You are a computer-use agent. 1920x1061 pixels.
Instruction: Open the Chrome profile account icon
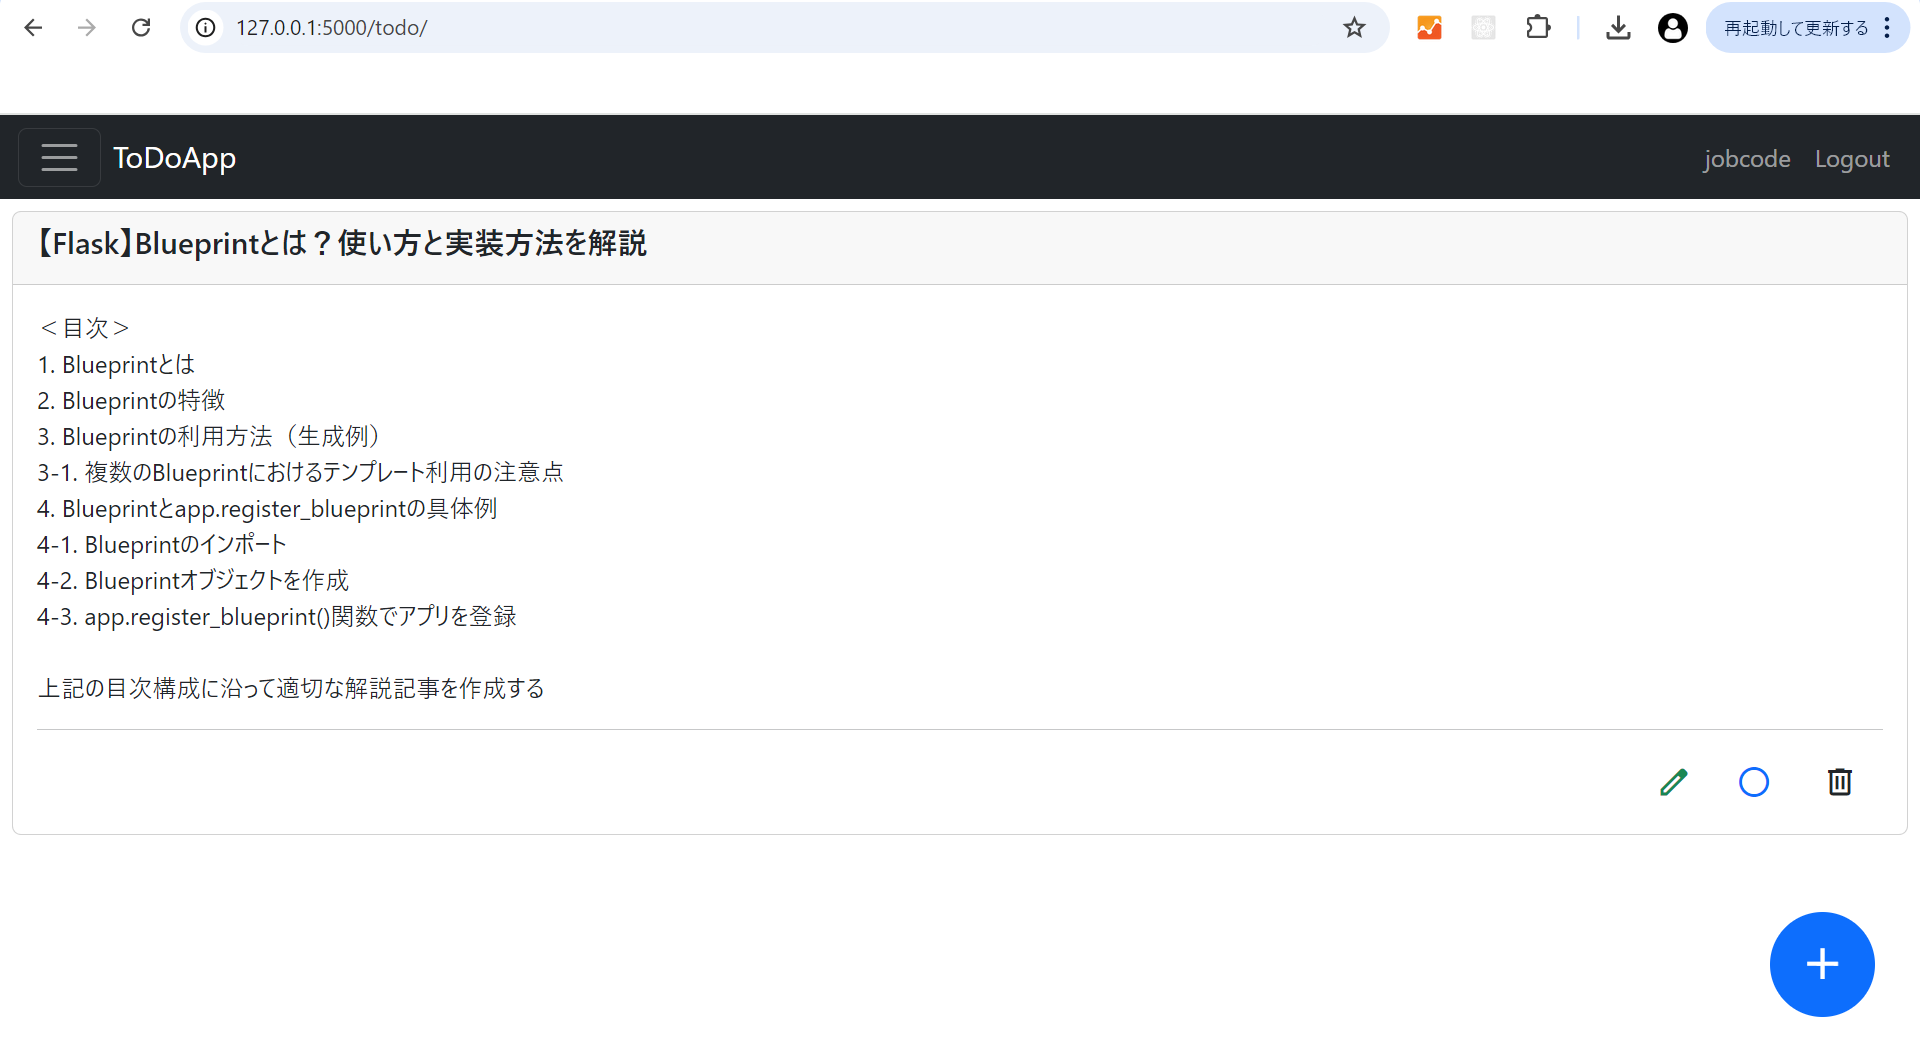[x=1672, y=27]
